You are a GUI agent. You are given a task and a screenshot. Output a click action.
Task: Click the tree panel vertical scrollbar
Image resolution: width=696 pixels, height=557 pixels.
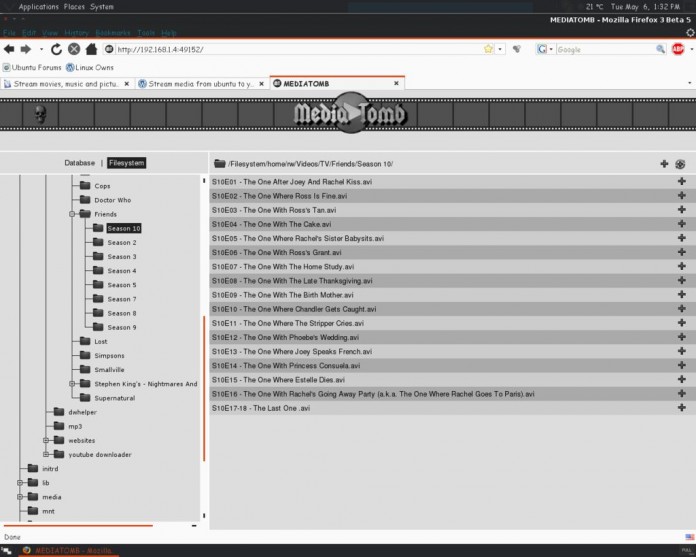[x=204, y=388]
